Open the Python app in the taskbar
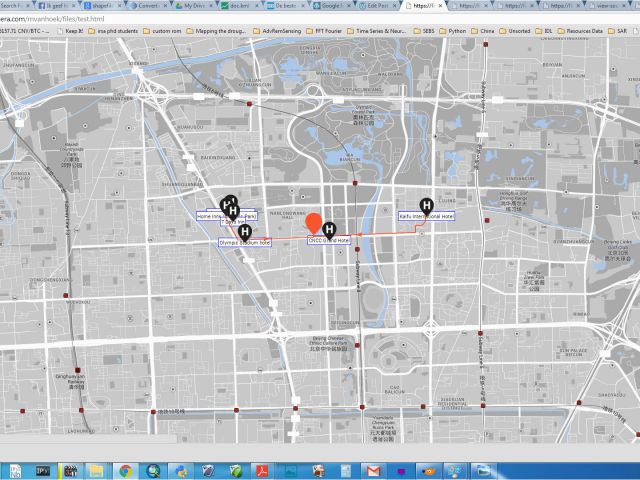 pyautogui.click(x=180, y=471)
